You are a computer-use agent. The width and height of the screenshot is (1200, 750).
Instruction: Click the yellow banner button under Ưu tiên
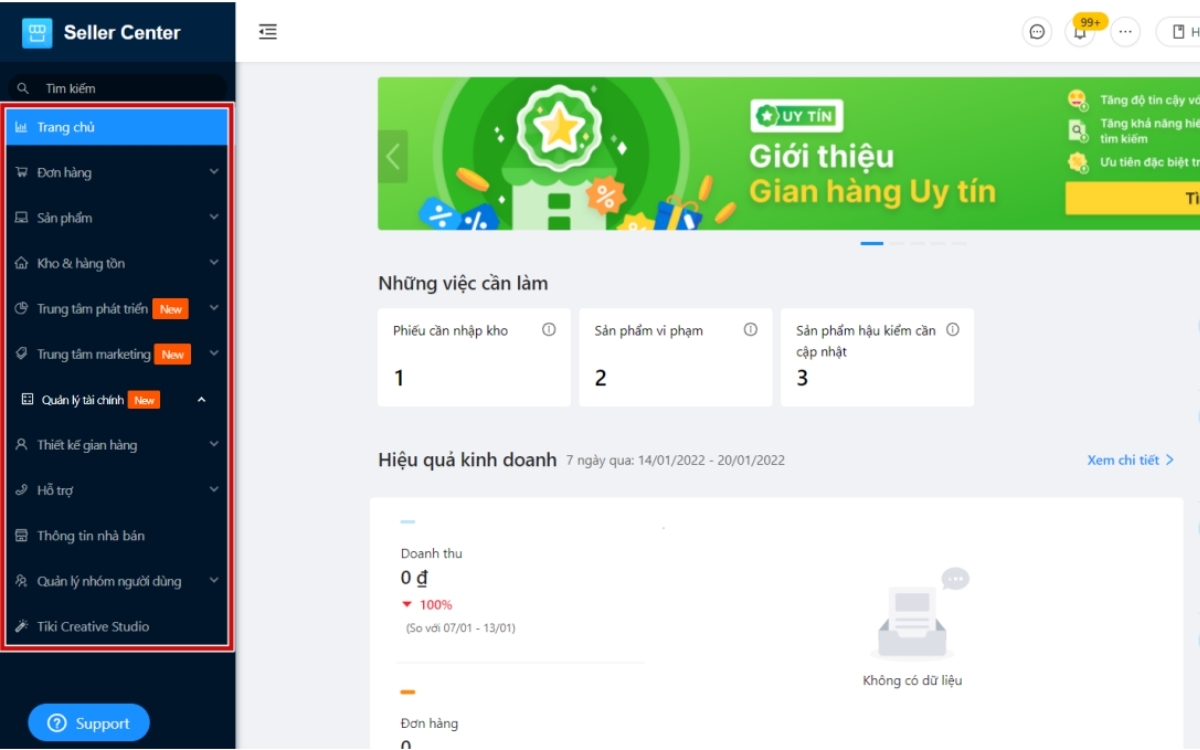tap(1132, 198)
